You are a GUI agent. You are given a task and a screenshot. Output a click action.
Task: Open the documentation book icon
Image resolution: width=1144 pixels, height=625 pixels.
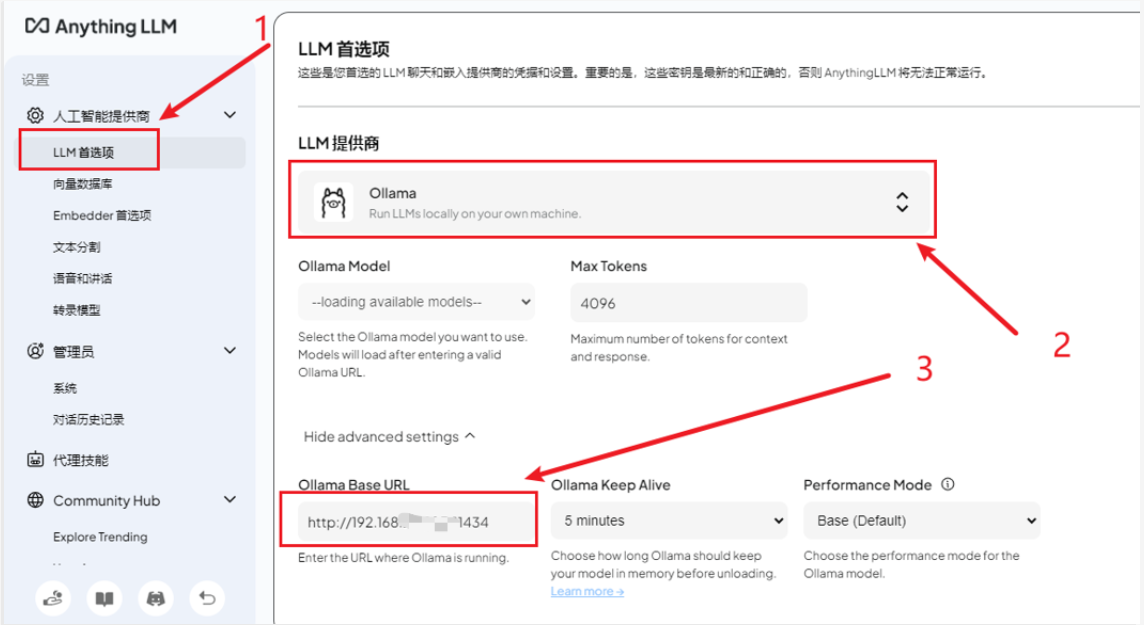(104, 599)
